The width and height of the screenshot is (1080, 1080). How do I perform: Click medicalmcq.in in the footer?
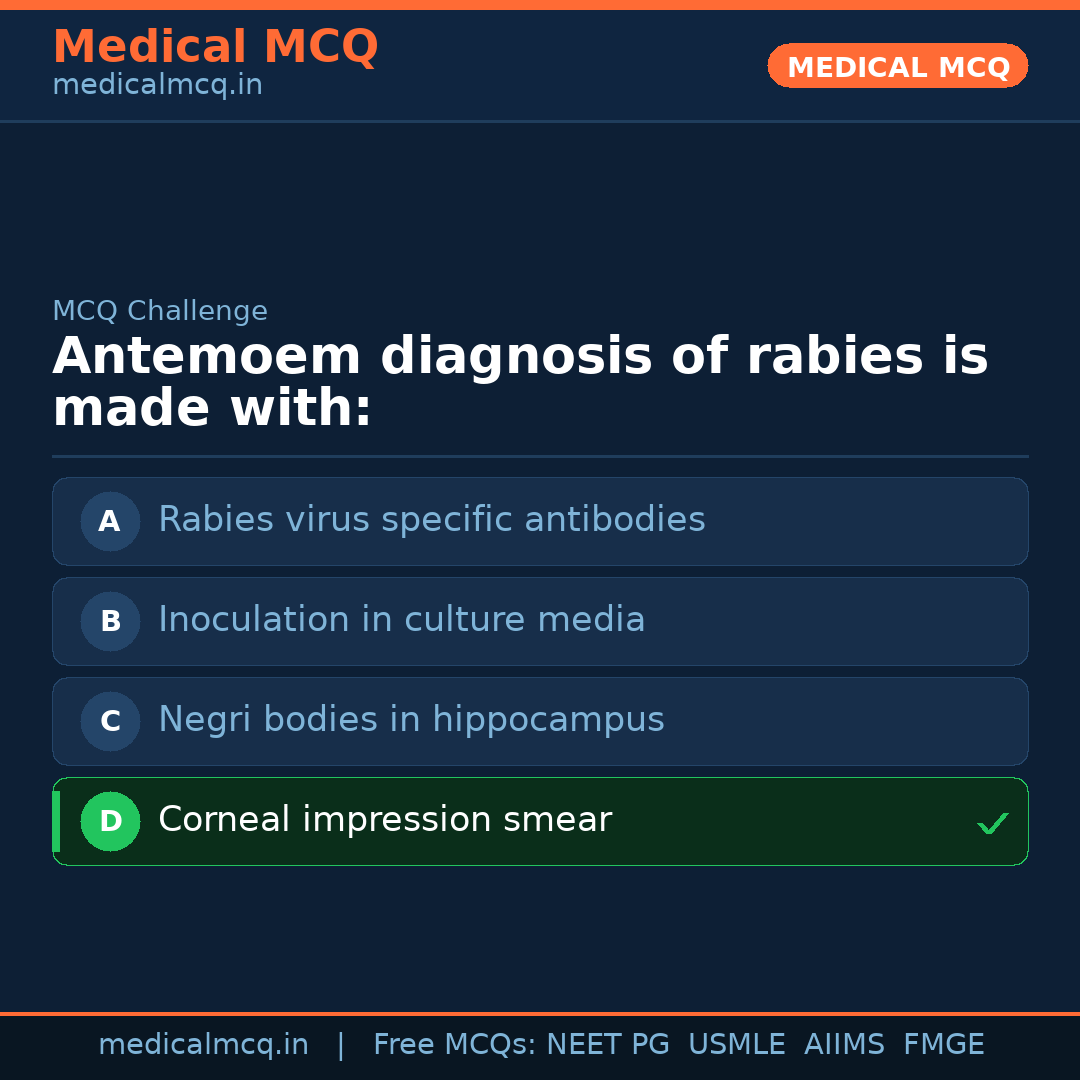pos(203,1045)
